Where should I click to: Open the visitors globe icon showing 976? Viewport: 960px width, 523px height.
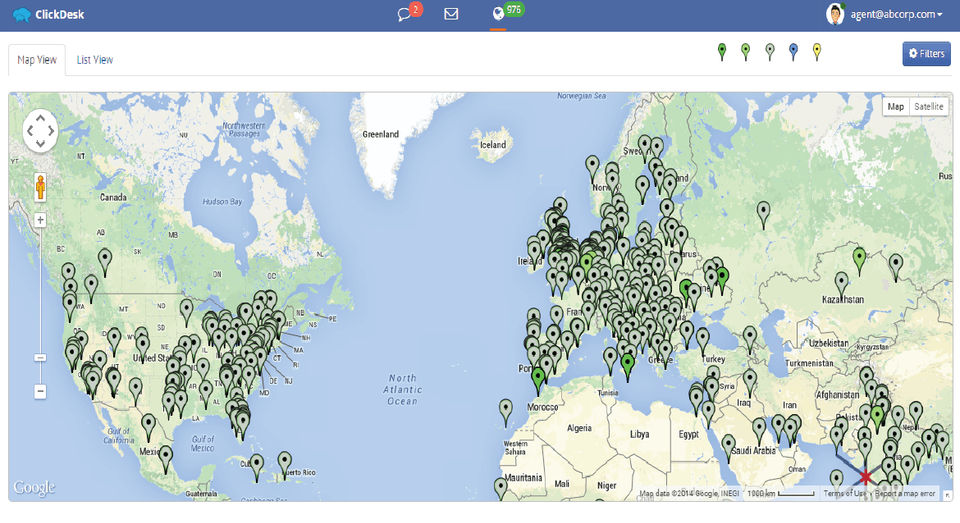click(x=506, y=12)
